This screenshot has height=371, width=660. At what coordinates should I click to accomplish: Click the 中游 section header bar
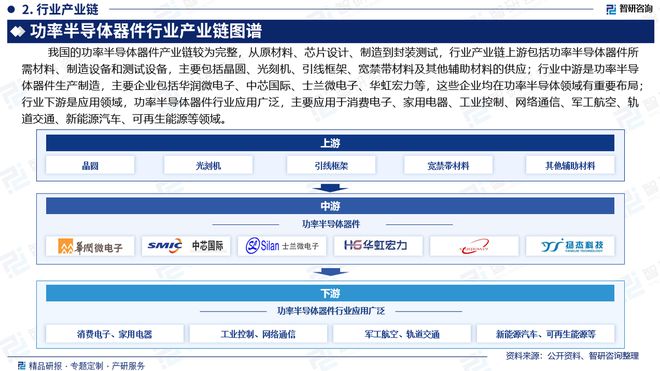[330, 206]
